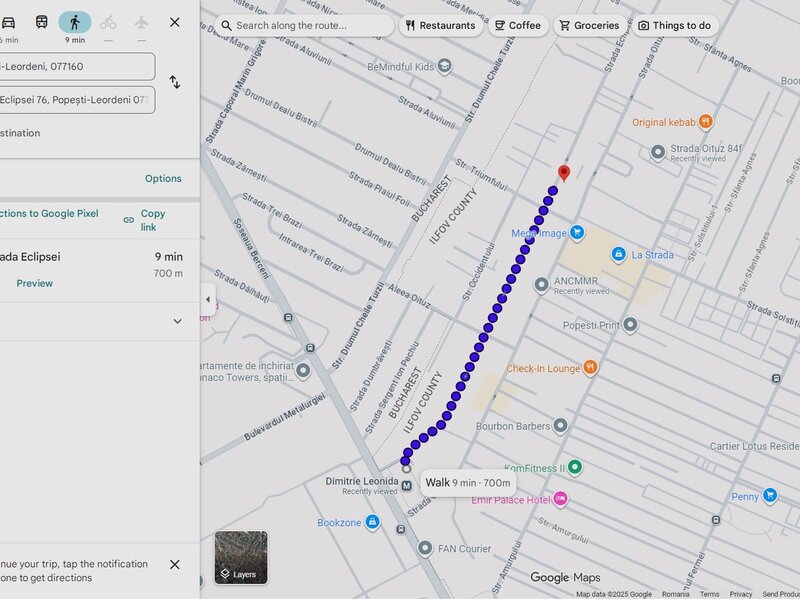Preview the Strada Eclipsei route

click(x=34, y=283)
